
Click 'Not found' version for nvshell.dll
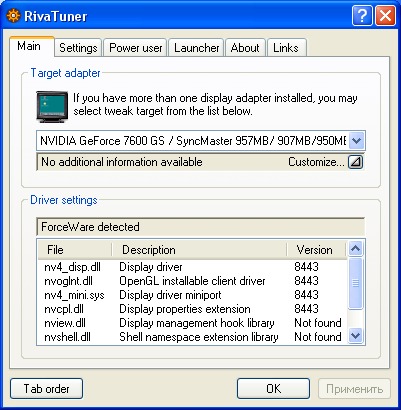pos(318,337)
